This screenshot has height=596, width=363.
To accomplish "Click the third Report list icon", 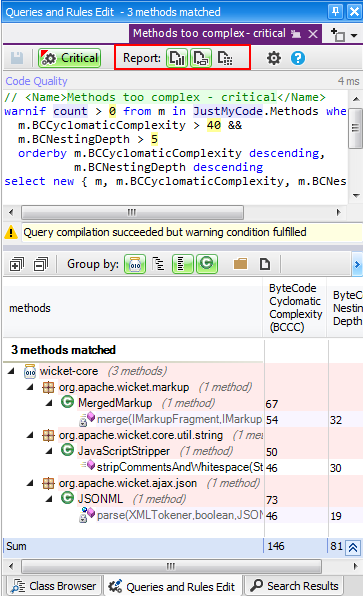I will click(225, 58).
